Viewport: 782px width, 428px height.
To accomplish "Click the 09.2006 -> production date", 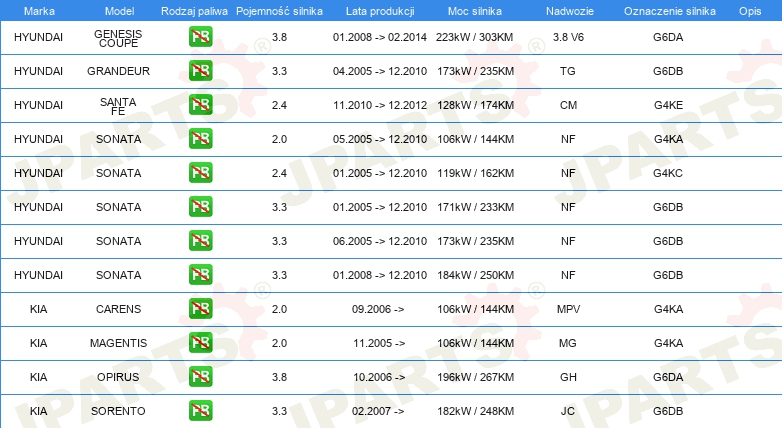I will [378, 309].
